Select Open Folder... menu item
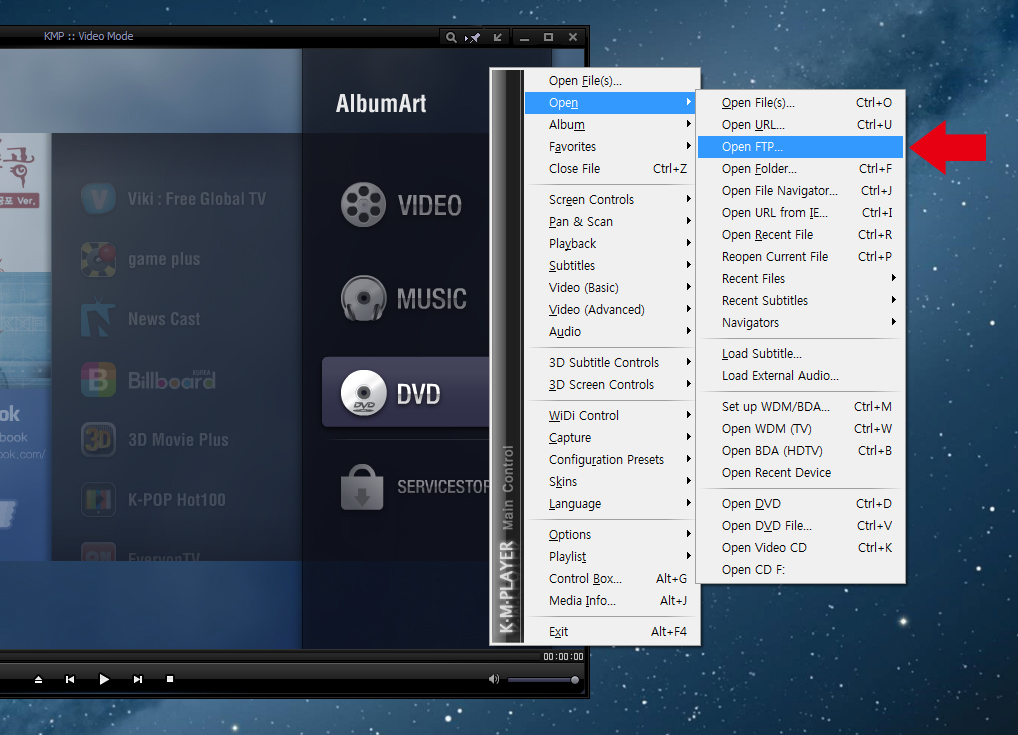This screenshot has width=1018, height=735. tap(801, 169)
